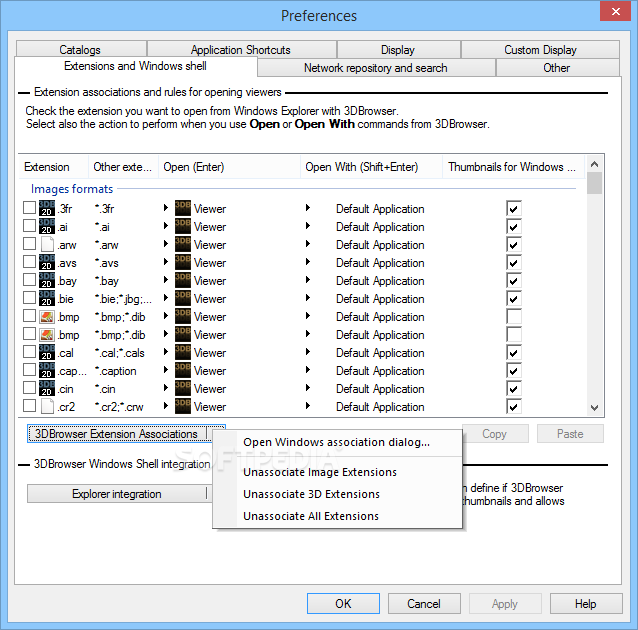Click the Copy button

[495, 434]
